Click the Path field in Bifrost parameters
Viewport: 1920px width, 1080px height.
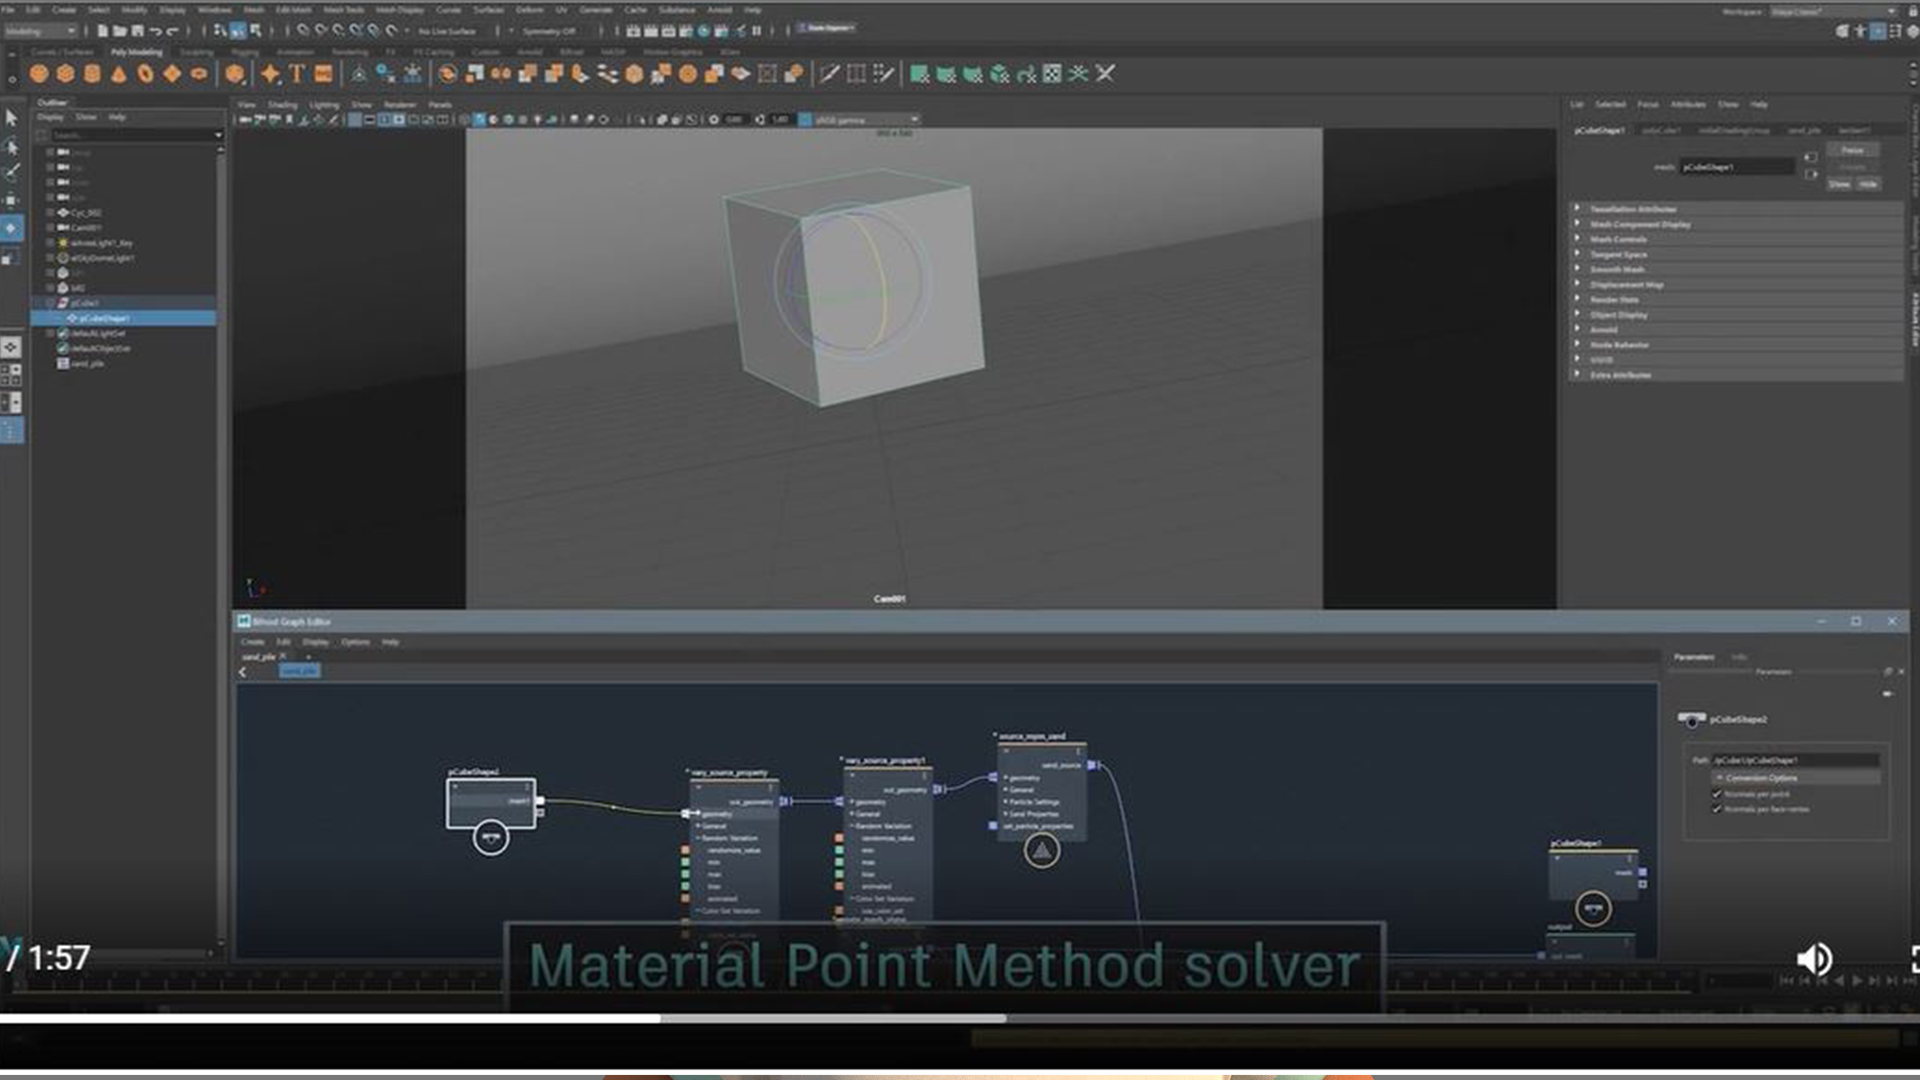1795,760
